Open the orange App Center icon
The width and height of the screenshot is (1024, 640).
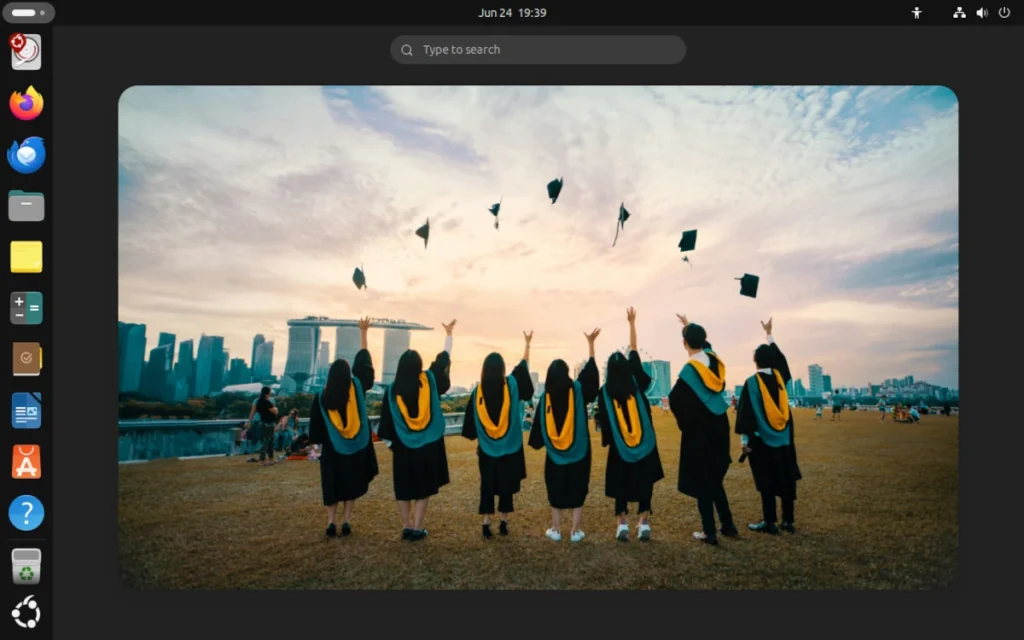click(26, 462)
